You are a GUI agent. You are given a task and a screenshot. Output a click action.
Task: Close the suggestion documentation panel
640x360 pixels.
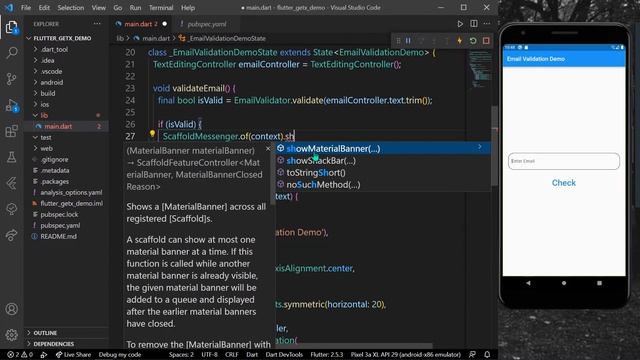click(268, 149)
